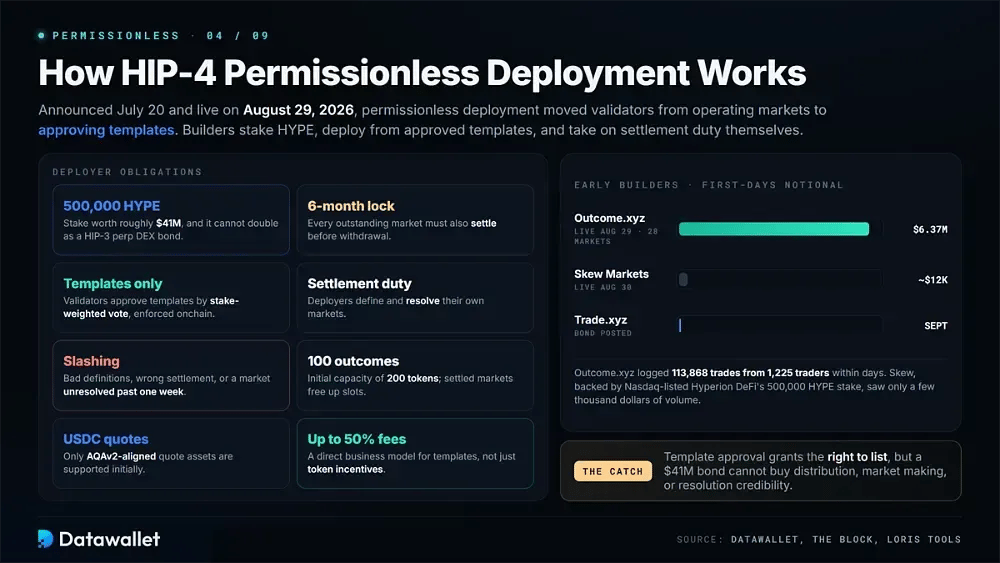1000x563 pixels.
Task: Click the 'Datawallet' wordmark text
Action: [x=109, y=539]
